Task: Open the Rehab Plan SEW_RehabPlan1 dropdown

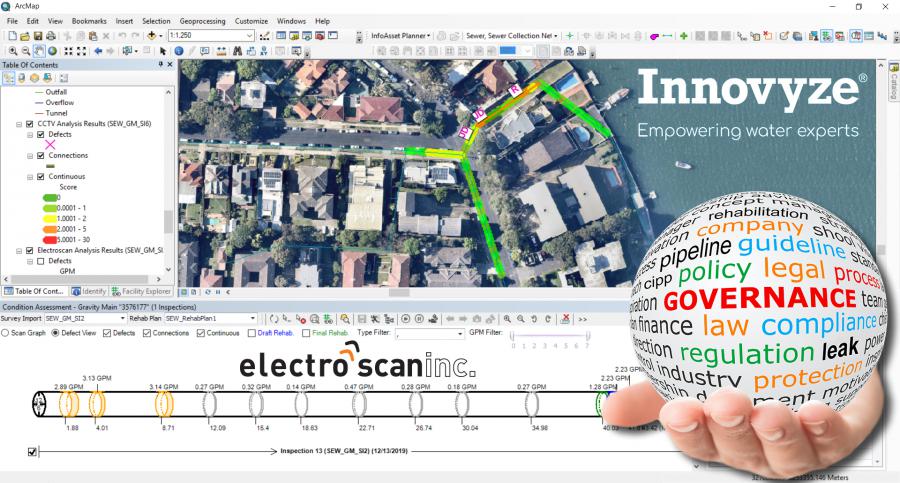Action: tap(253, 318)
